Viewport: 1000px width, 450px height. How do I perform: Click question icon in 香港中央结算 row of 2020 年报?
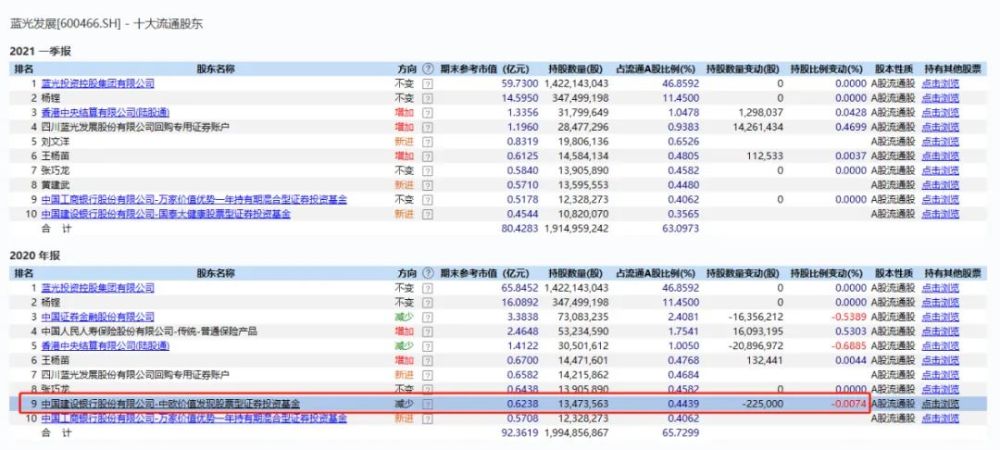[x=427, y=346]
